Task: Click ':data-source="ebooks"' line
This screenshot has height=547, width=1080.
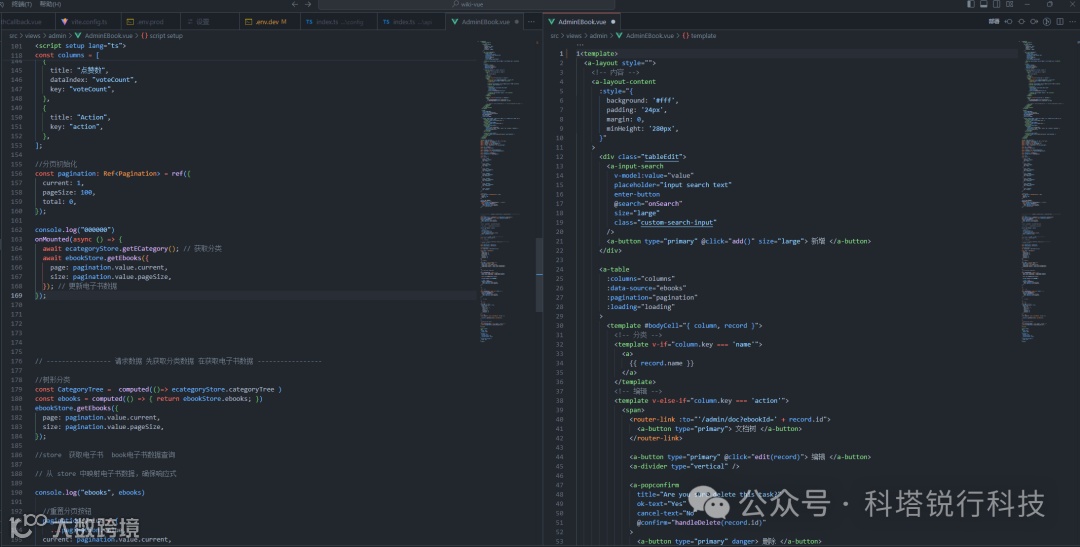Action: (x=647, y=288)
